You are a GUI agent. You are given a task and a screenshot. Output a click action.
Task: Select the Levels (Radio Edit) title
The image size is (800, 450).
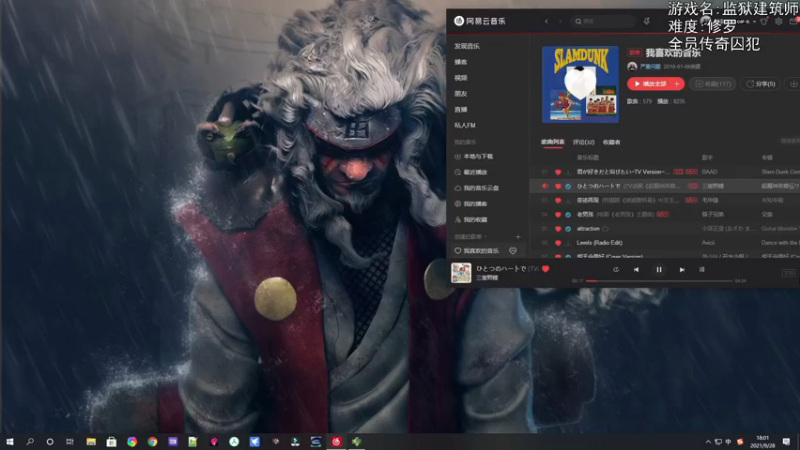pos(599,243)
